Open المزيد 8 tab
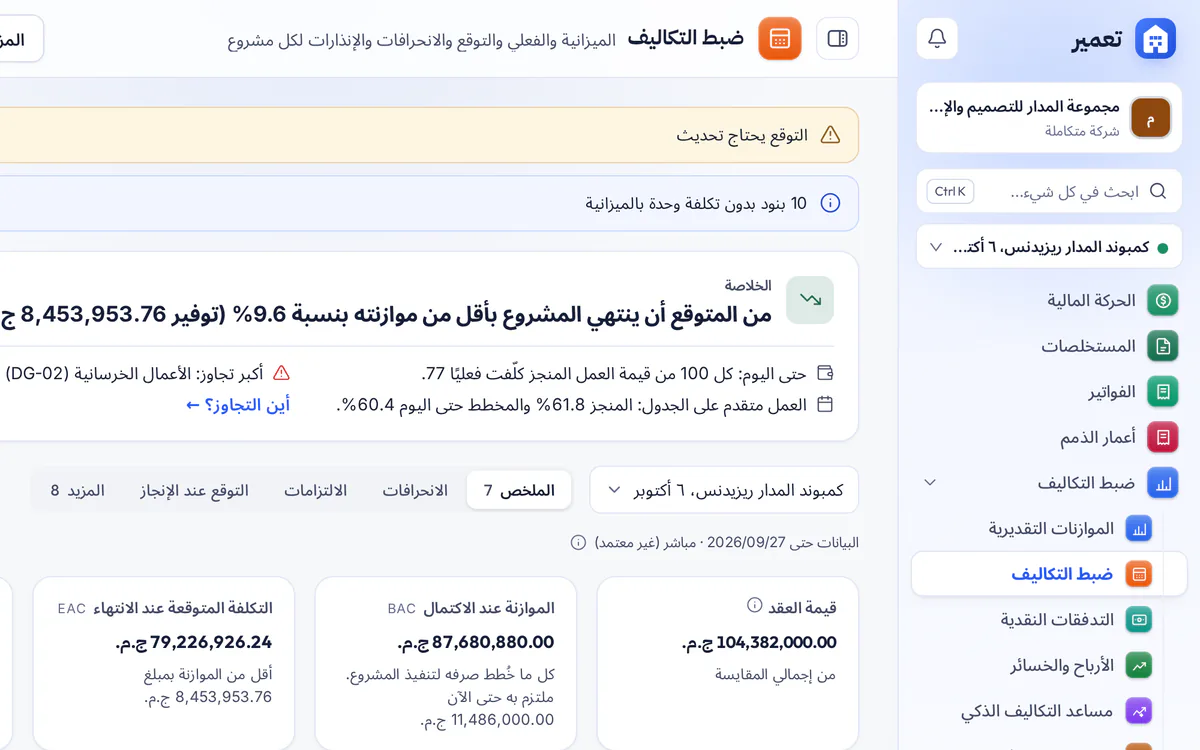This screenshot has width=1200, height=750. click(x=78, y=491)
